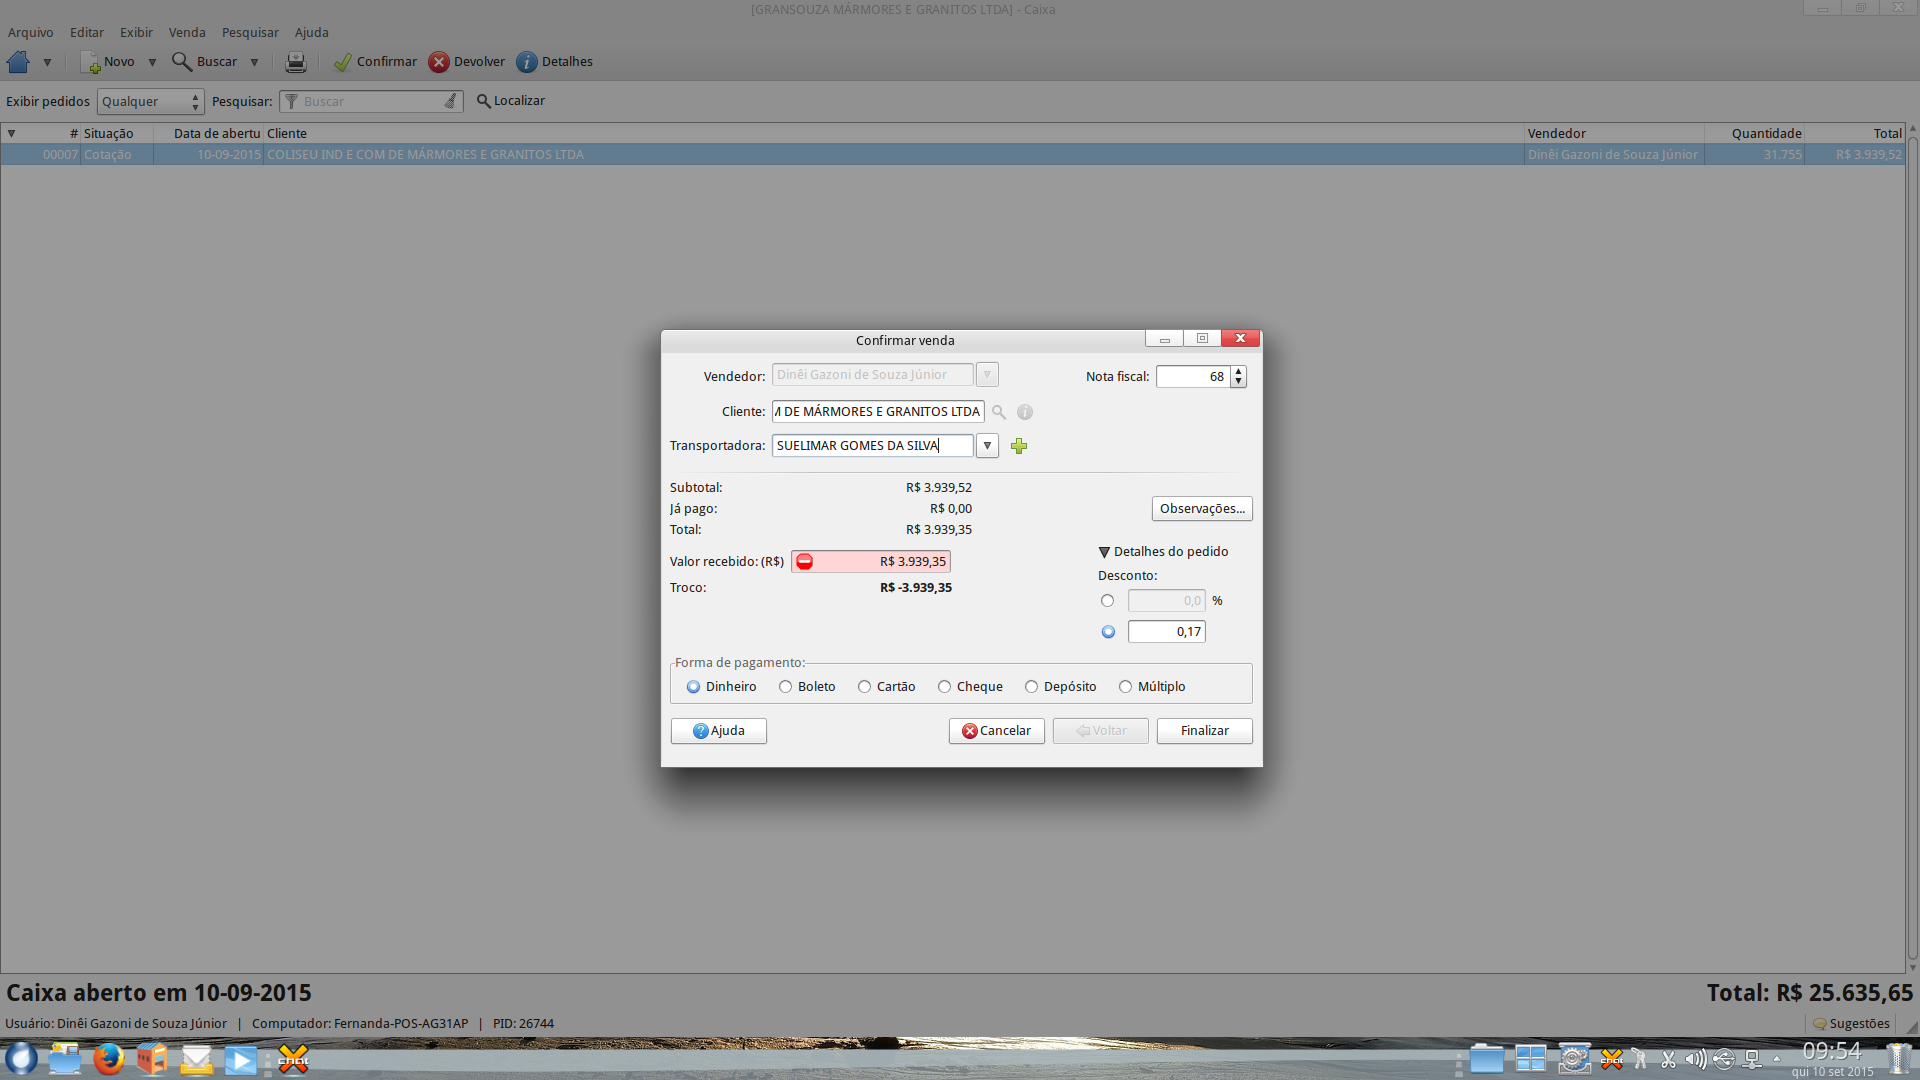This screenshot has width=1920, height=1080.
Task: Select Múltiplo as payment method
Action: coord(1125,687)
